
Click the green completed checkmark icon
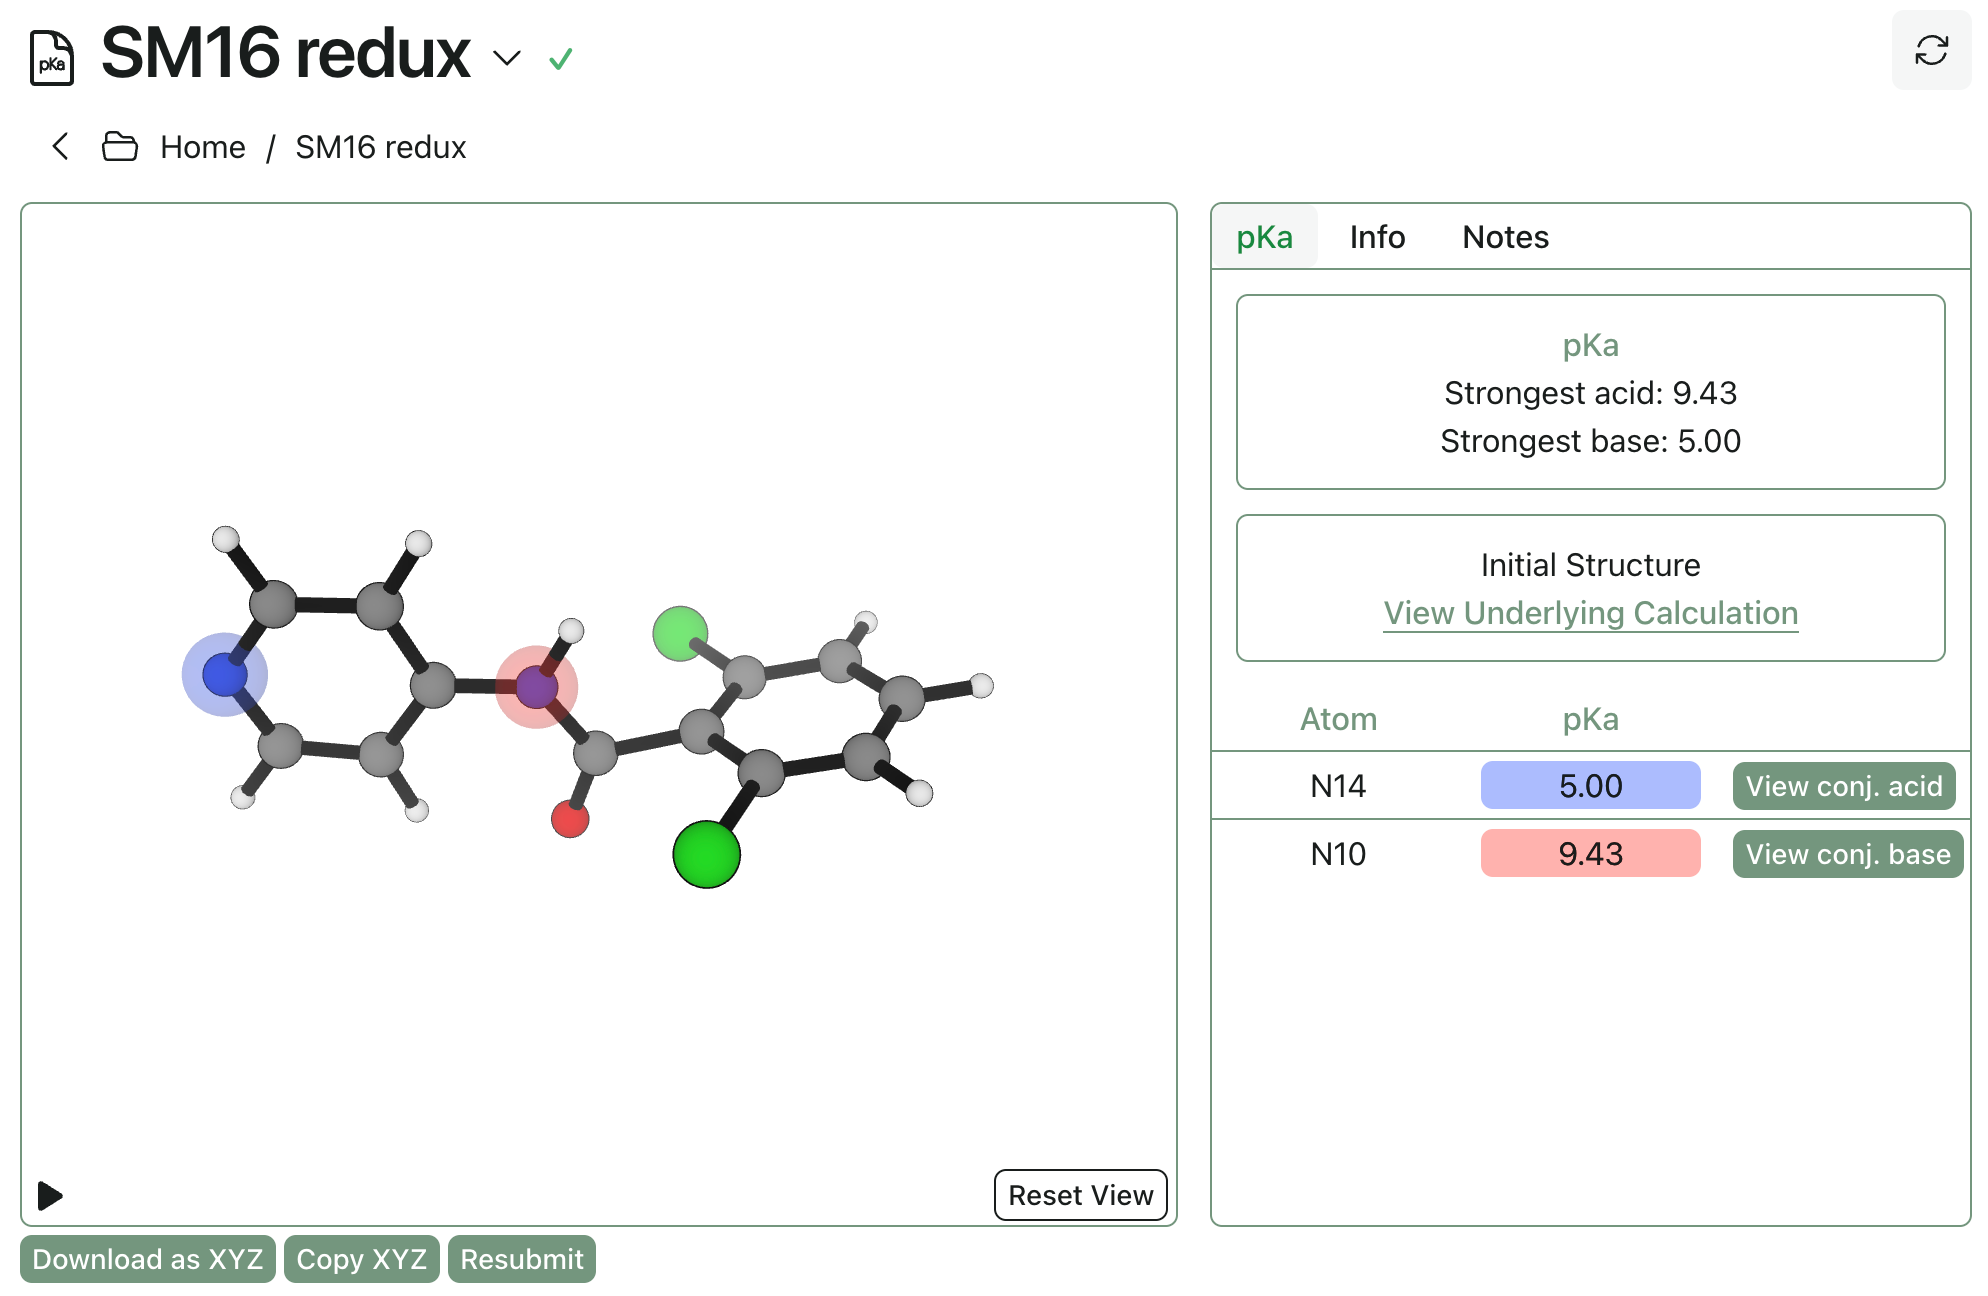click(x=561, y=59)
